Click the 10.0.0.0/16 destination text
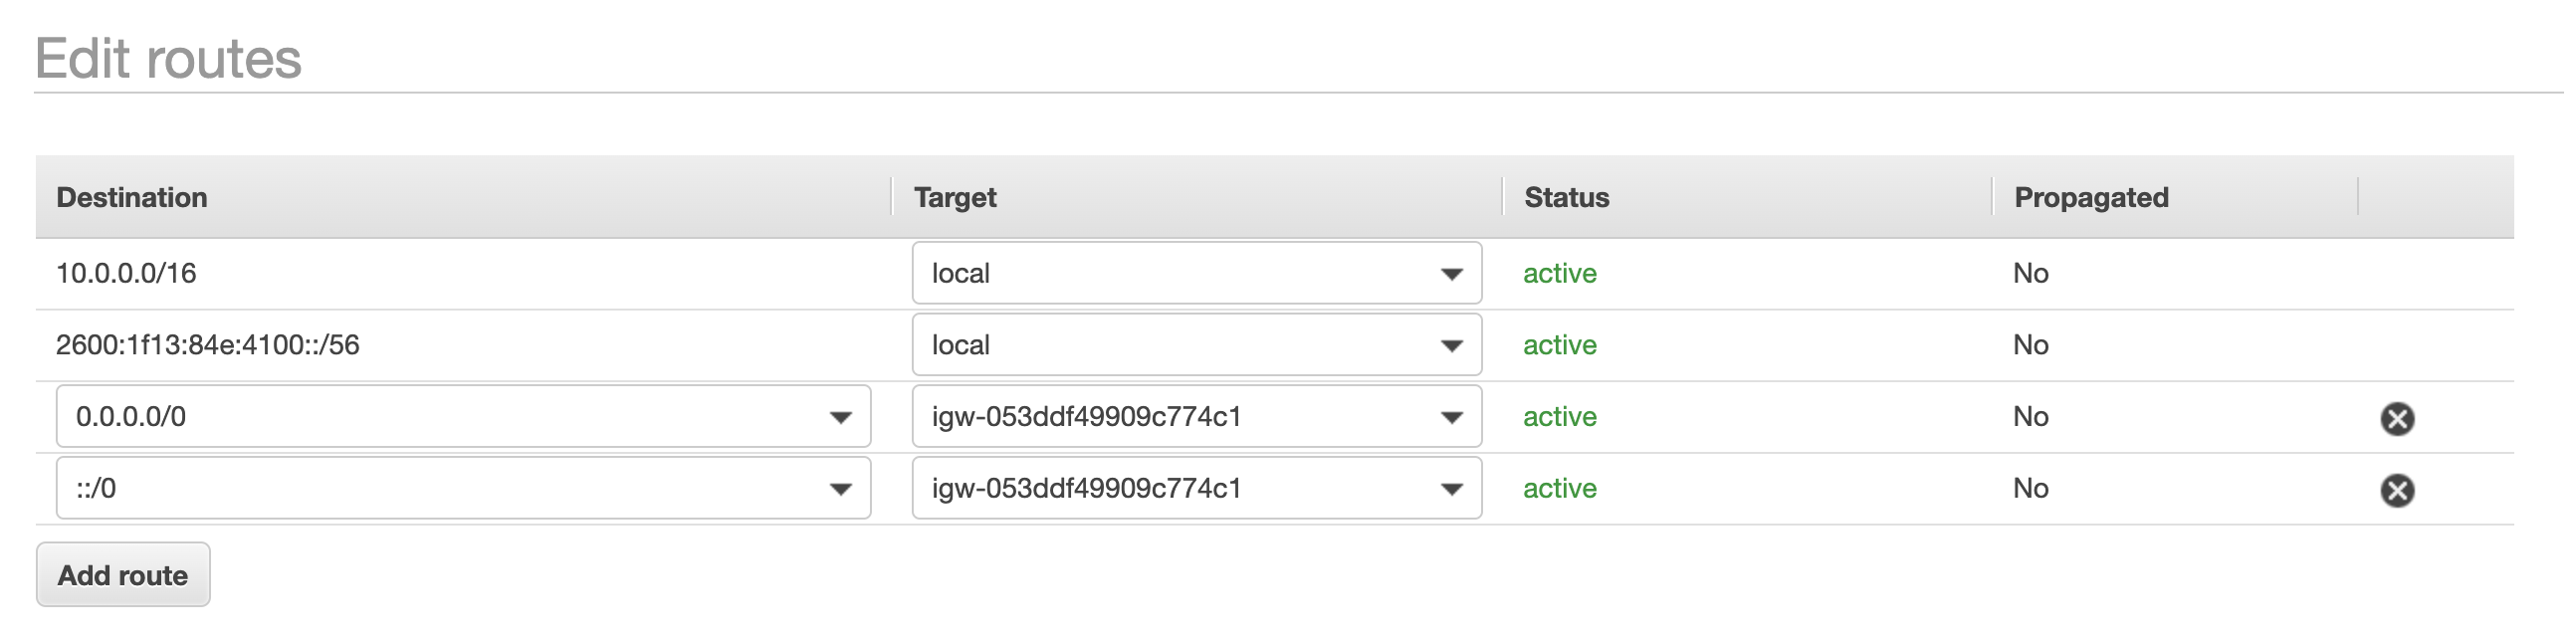The width and height of the screenshot is (2576, 643). [x=126, y=274]
